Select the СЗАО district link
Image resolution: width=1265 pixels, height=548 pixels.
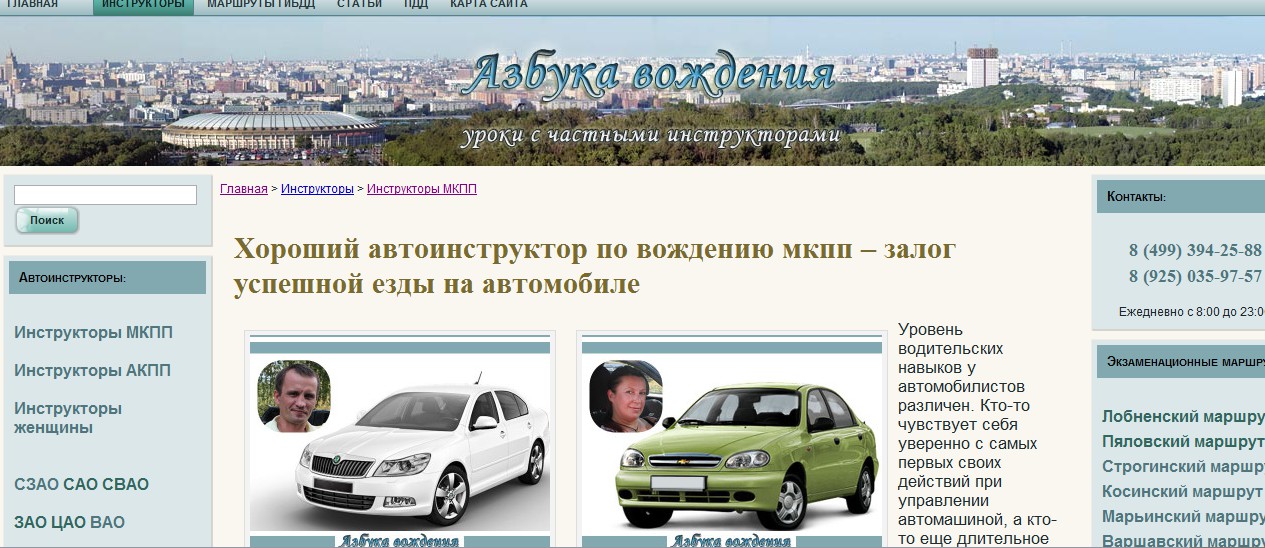tap(36, 485)
